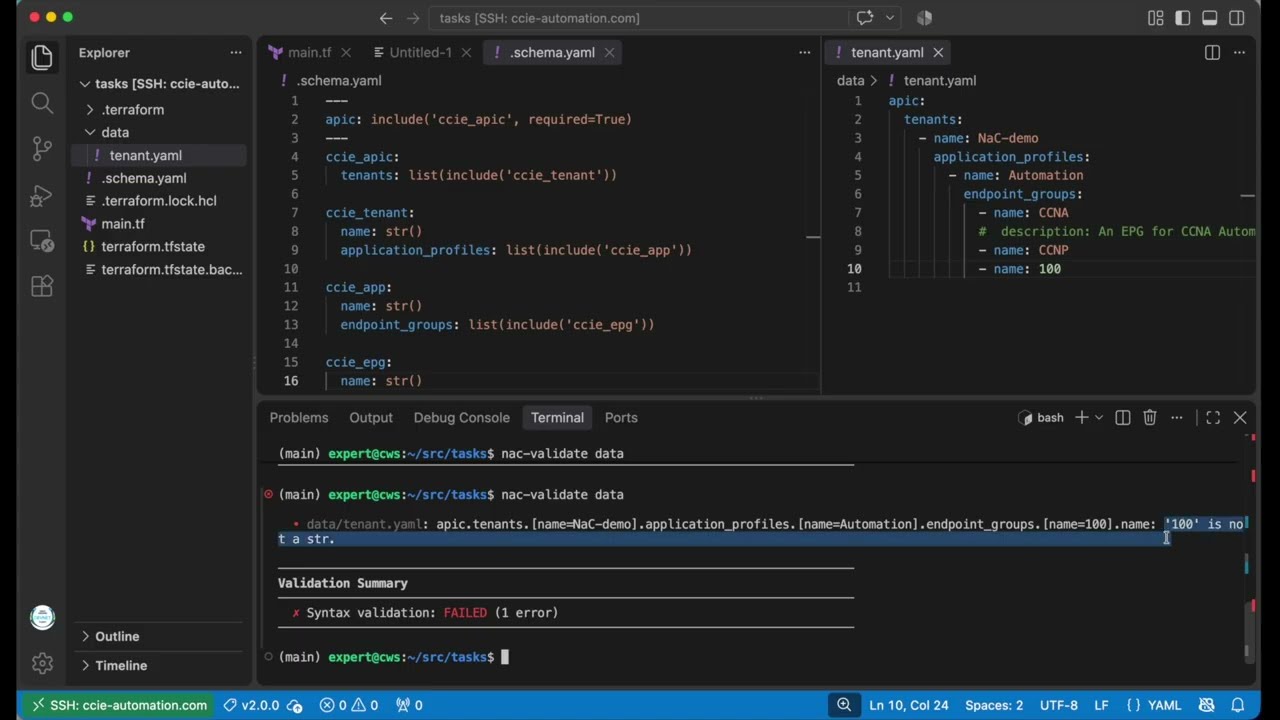Click the SSH: ccie-automation.com remote indicator
1280x720 pixels.
coord(119,705)
